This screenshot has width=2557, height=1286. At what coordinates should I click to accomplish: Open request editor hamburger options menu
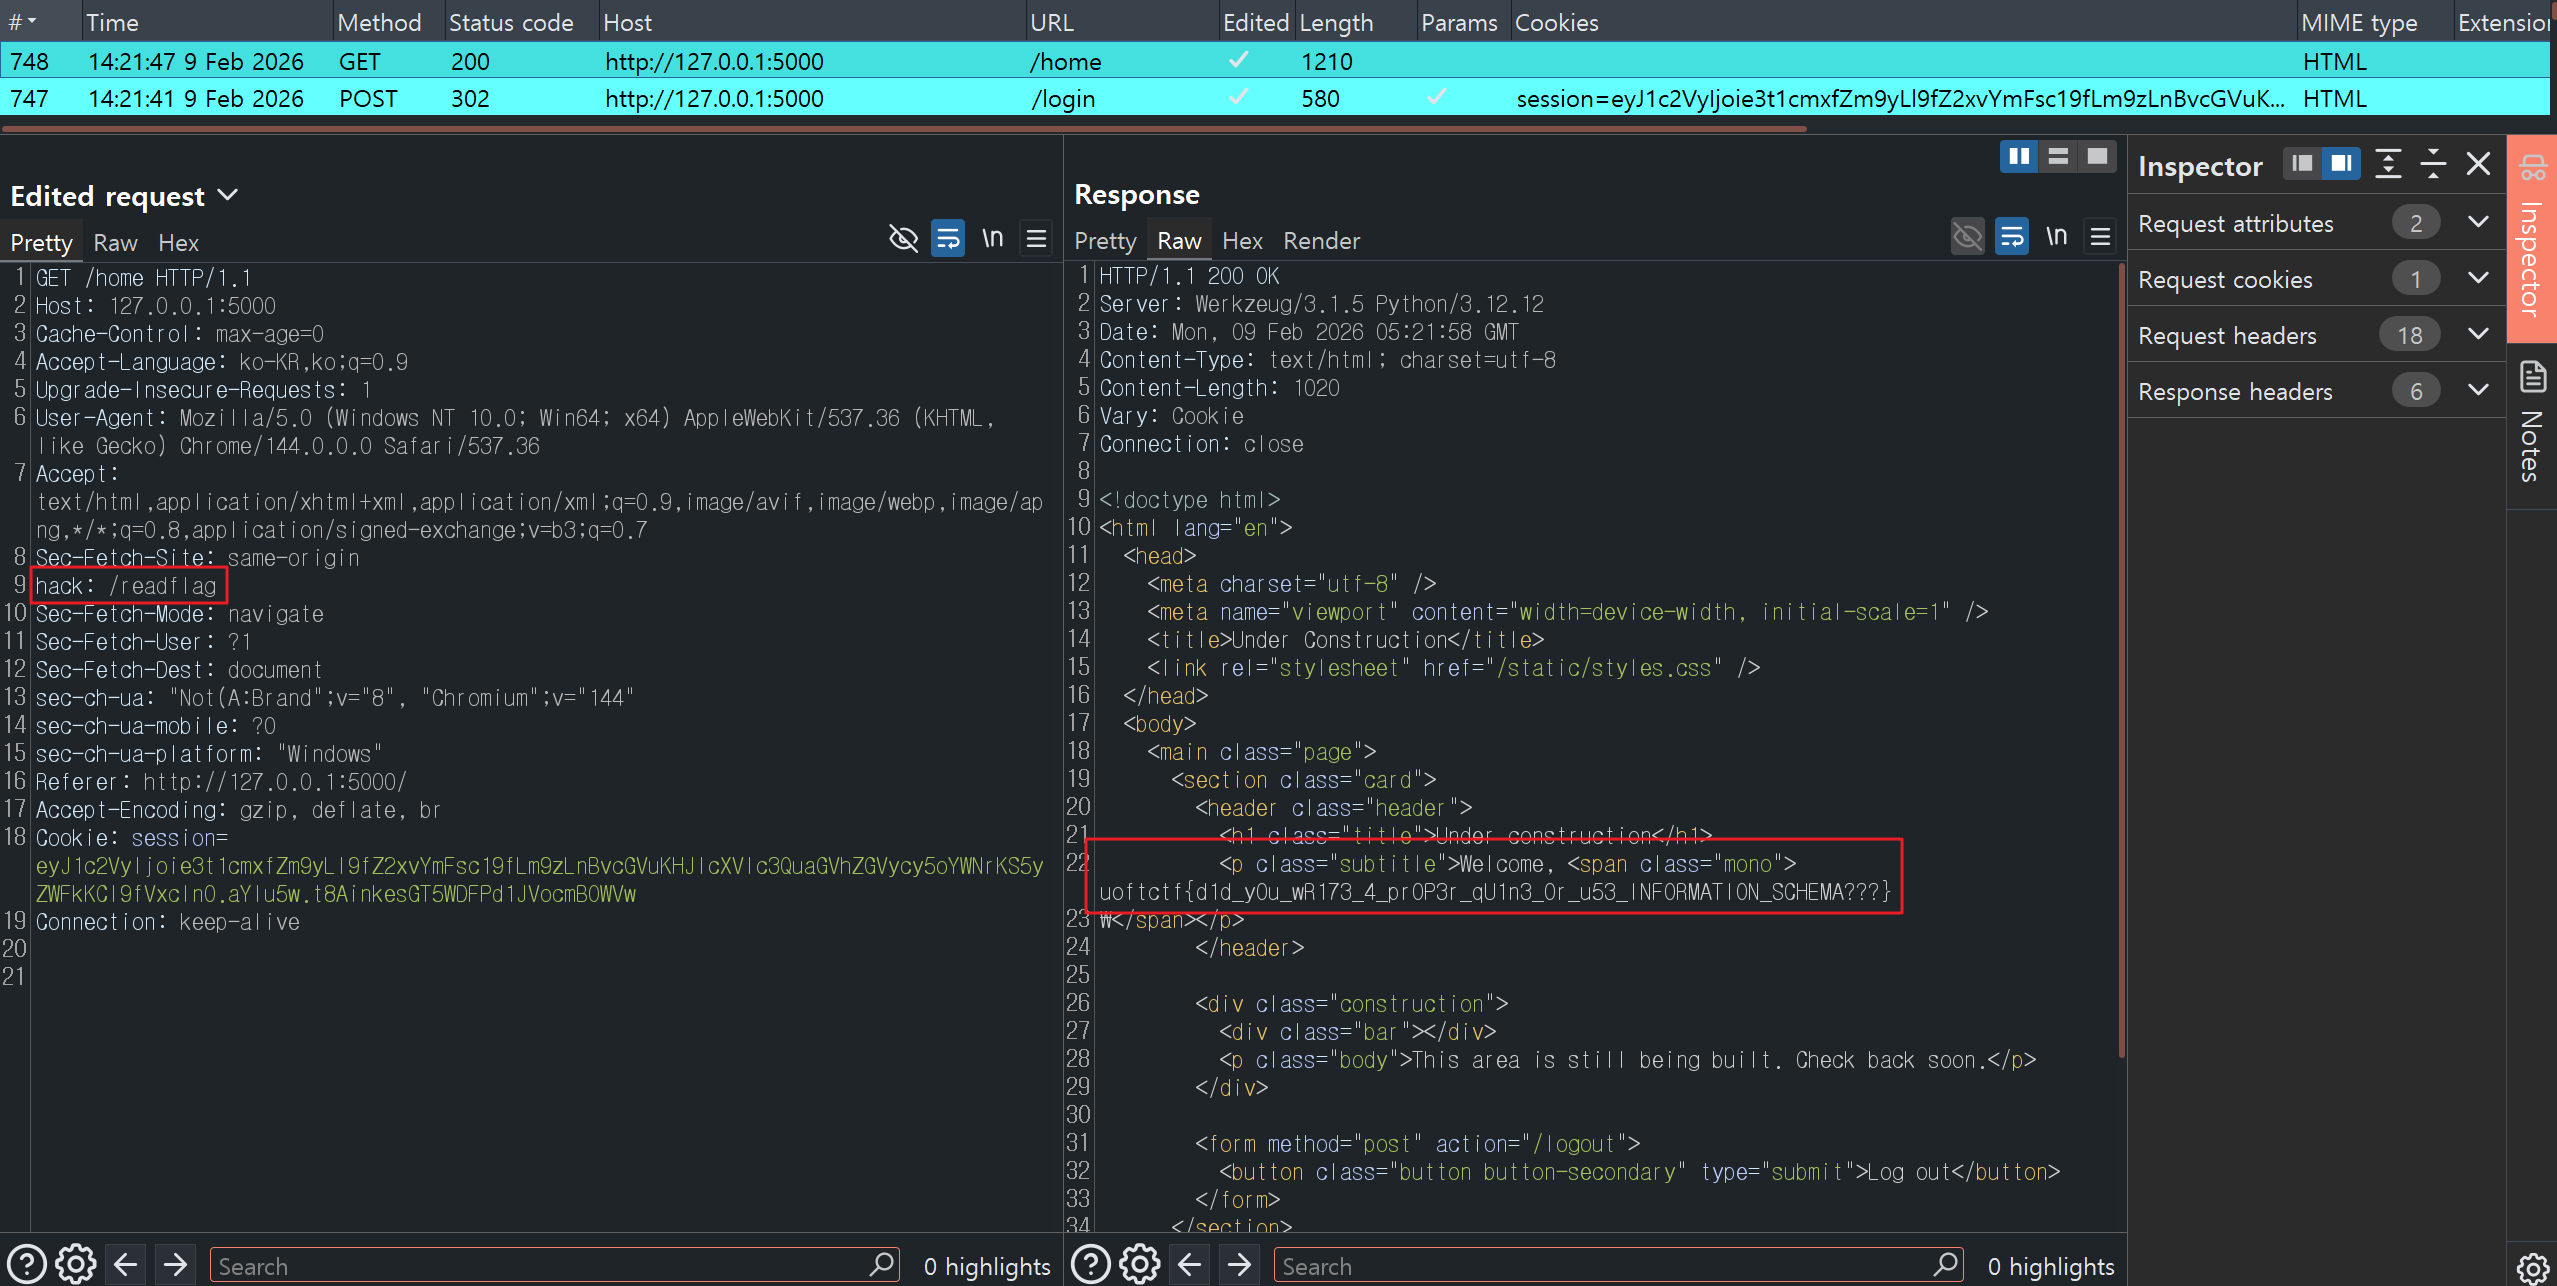tap(1036, 238)
